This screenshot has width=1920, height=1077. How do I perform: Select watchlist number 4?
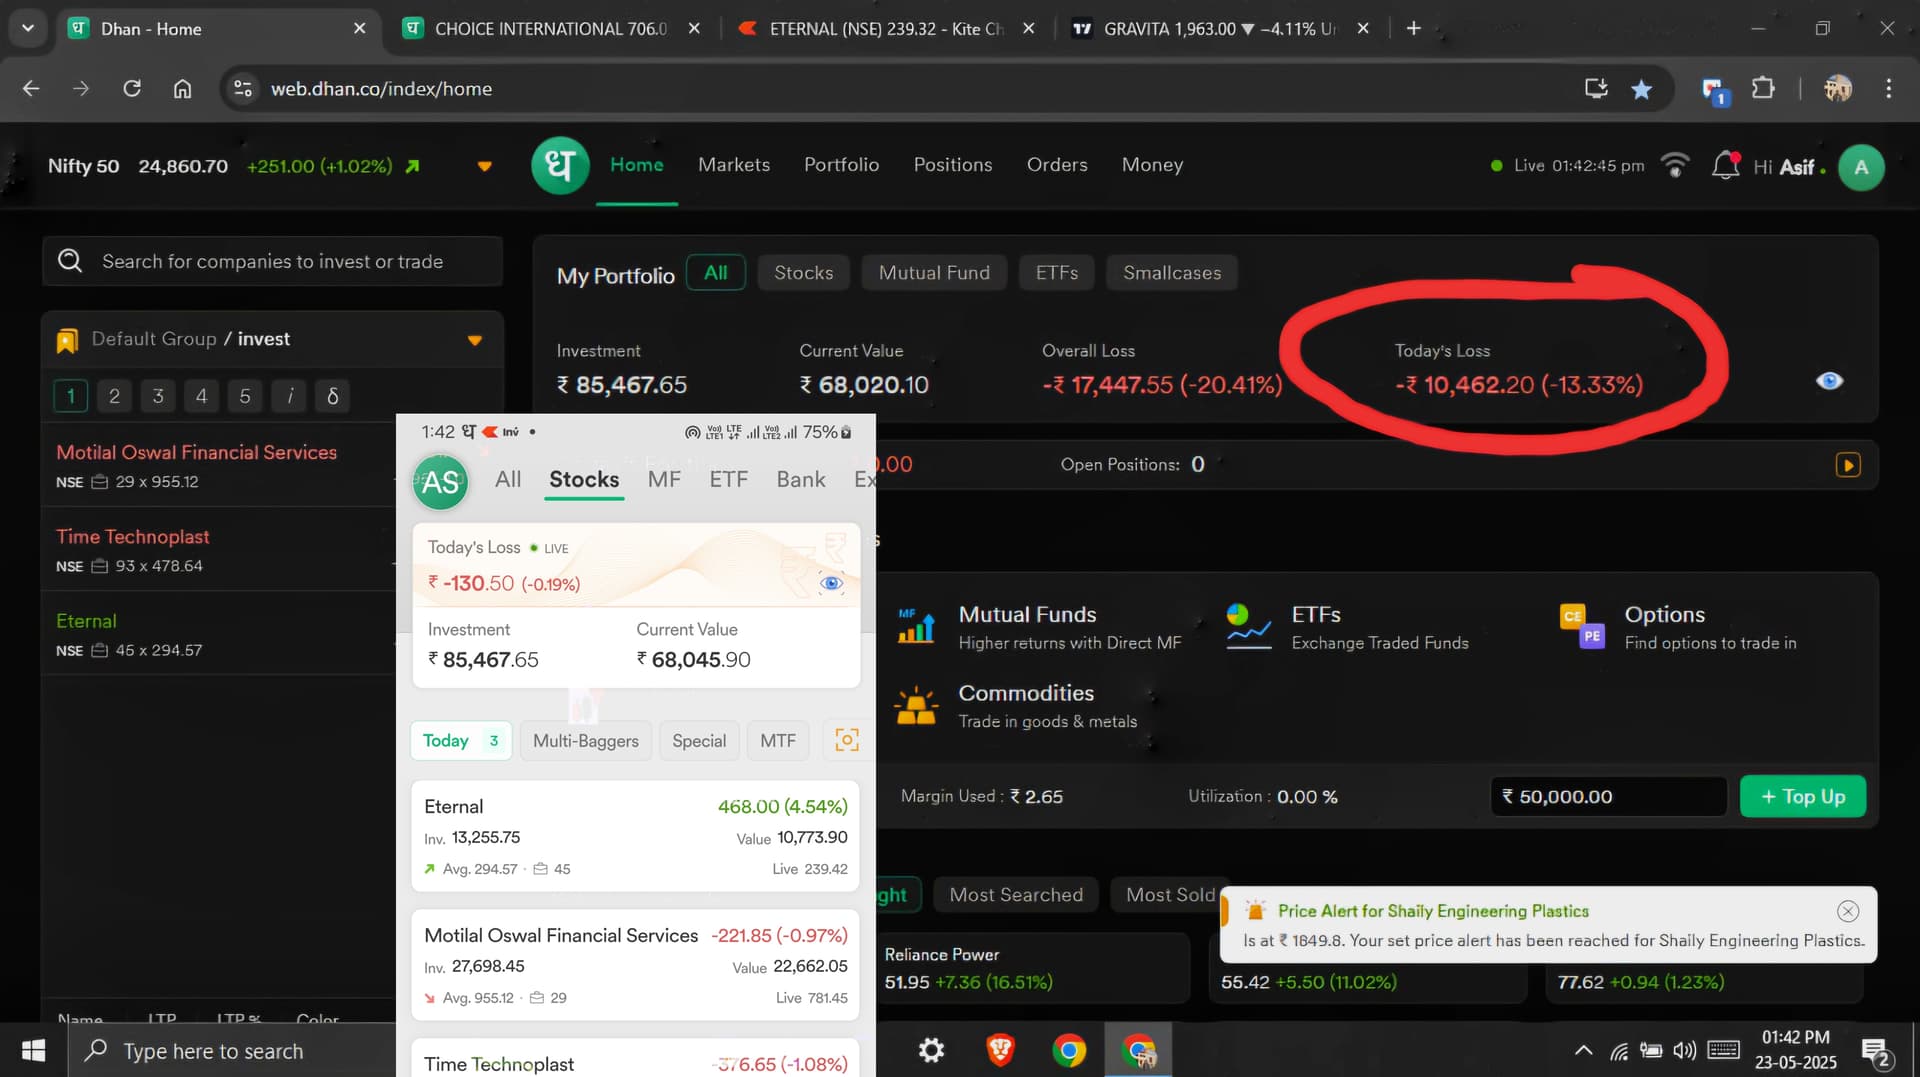coord(201,396)
